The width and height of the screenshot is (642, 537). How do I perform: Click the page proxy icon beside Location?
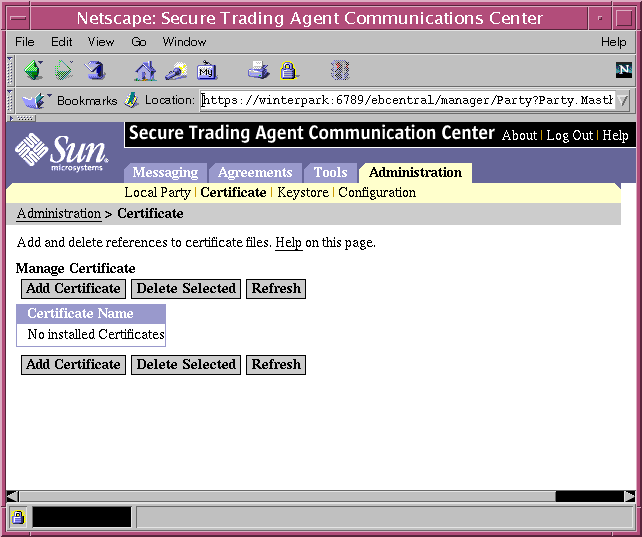click(x=132, y=100)
